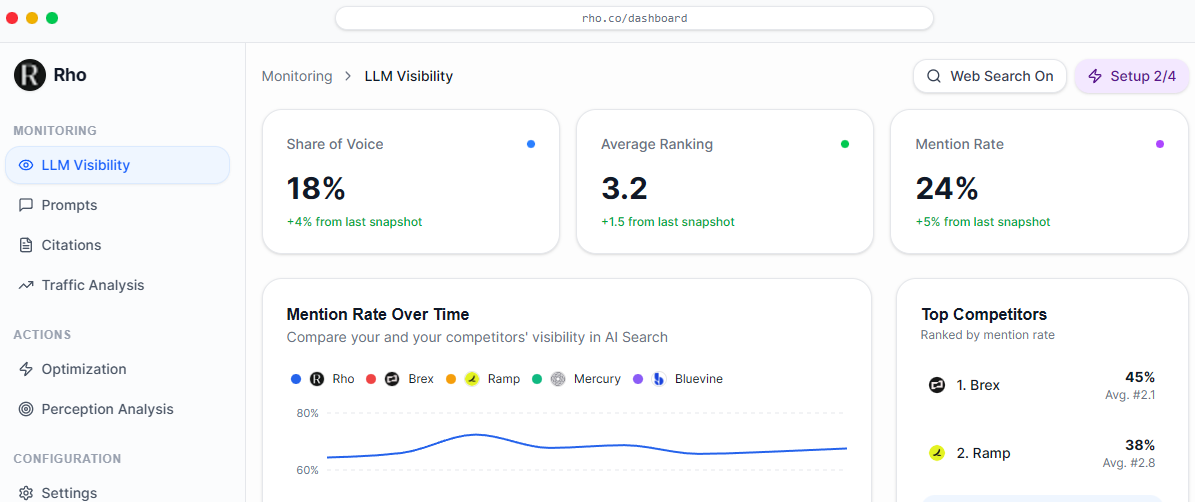Open the Setup 2/4 button
This screenshot has width=1195, height=502.
click(1132, 76)
